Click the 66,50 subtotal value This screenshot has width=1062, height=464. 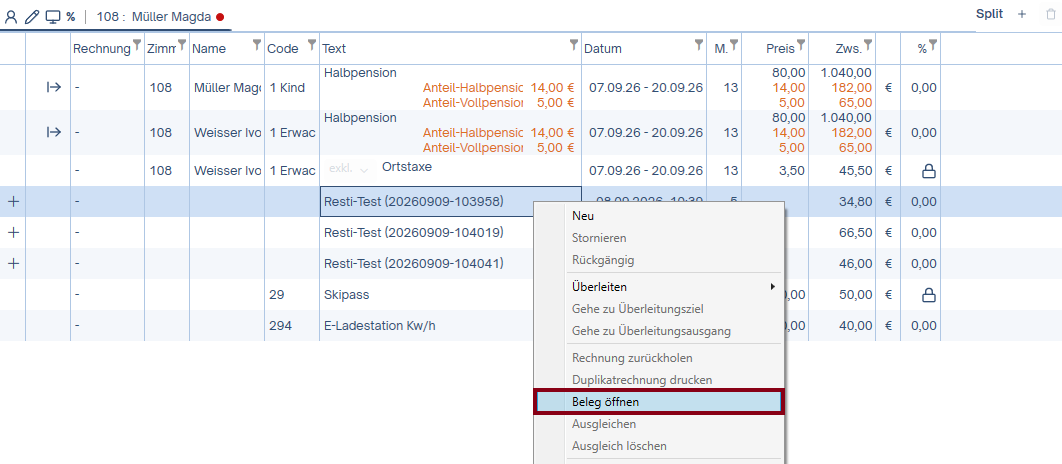(x=855, y=233)
